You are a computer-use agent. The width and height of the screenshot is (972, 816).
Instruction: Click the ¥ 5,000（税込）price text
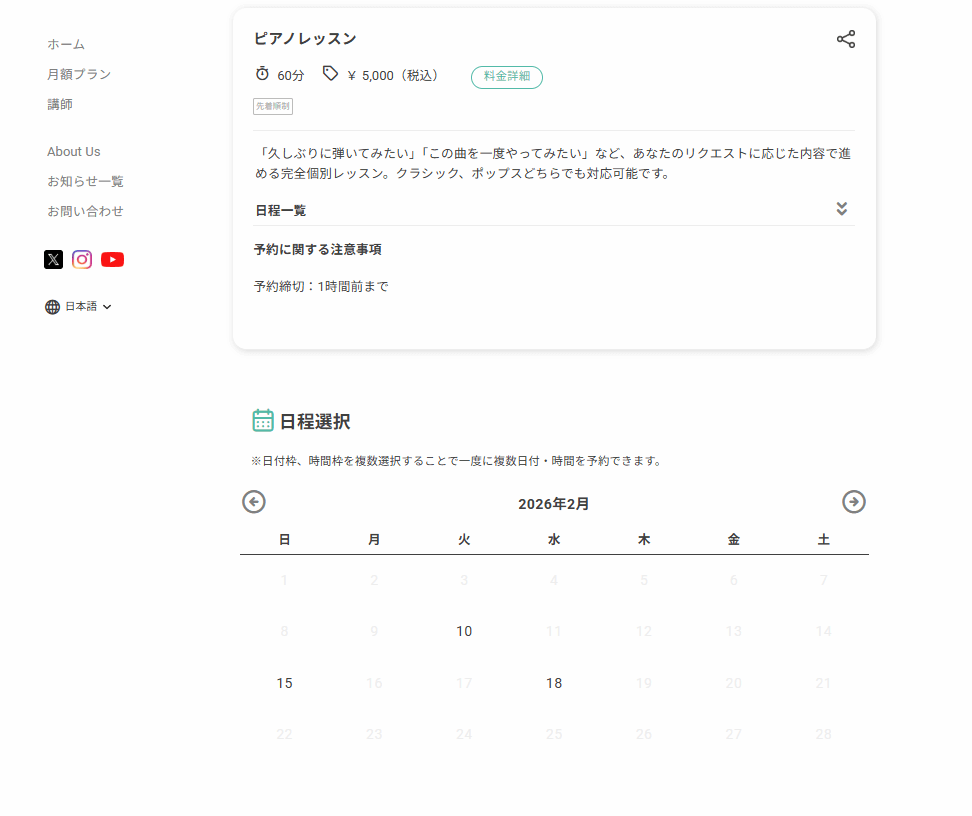393,76
